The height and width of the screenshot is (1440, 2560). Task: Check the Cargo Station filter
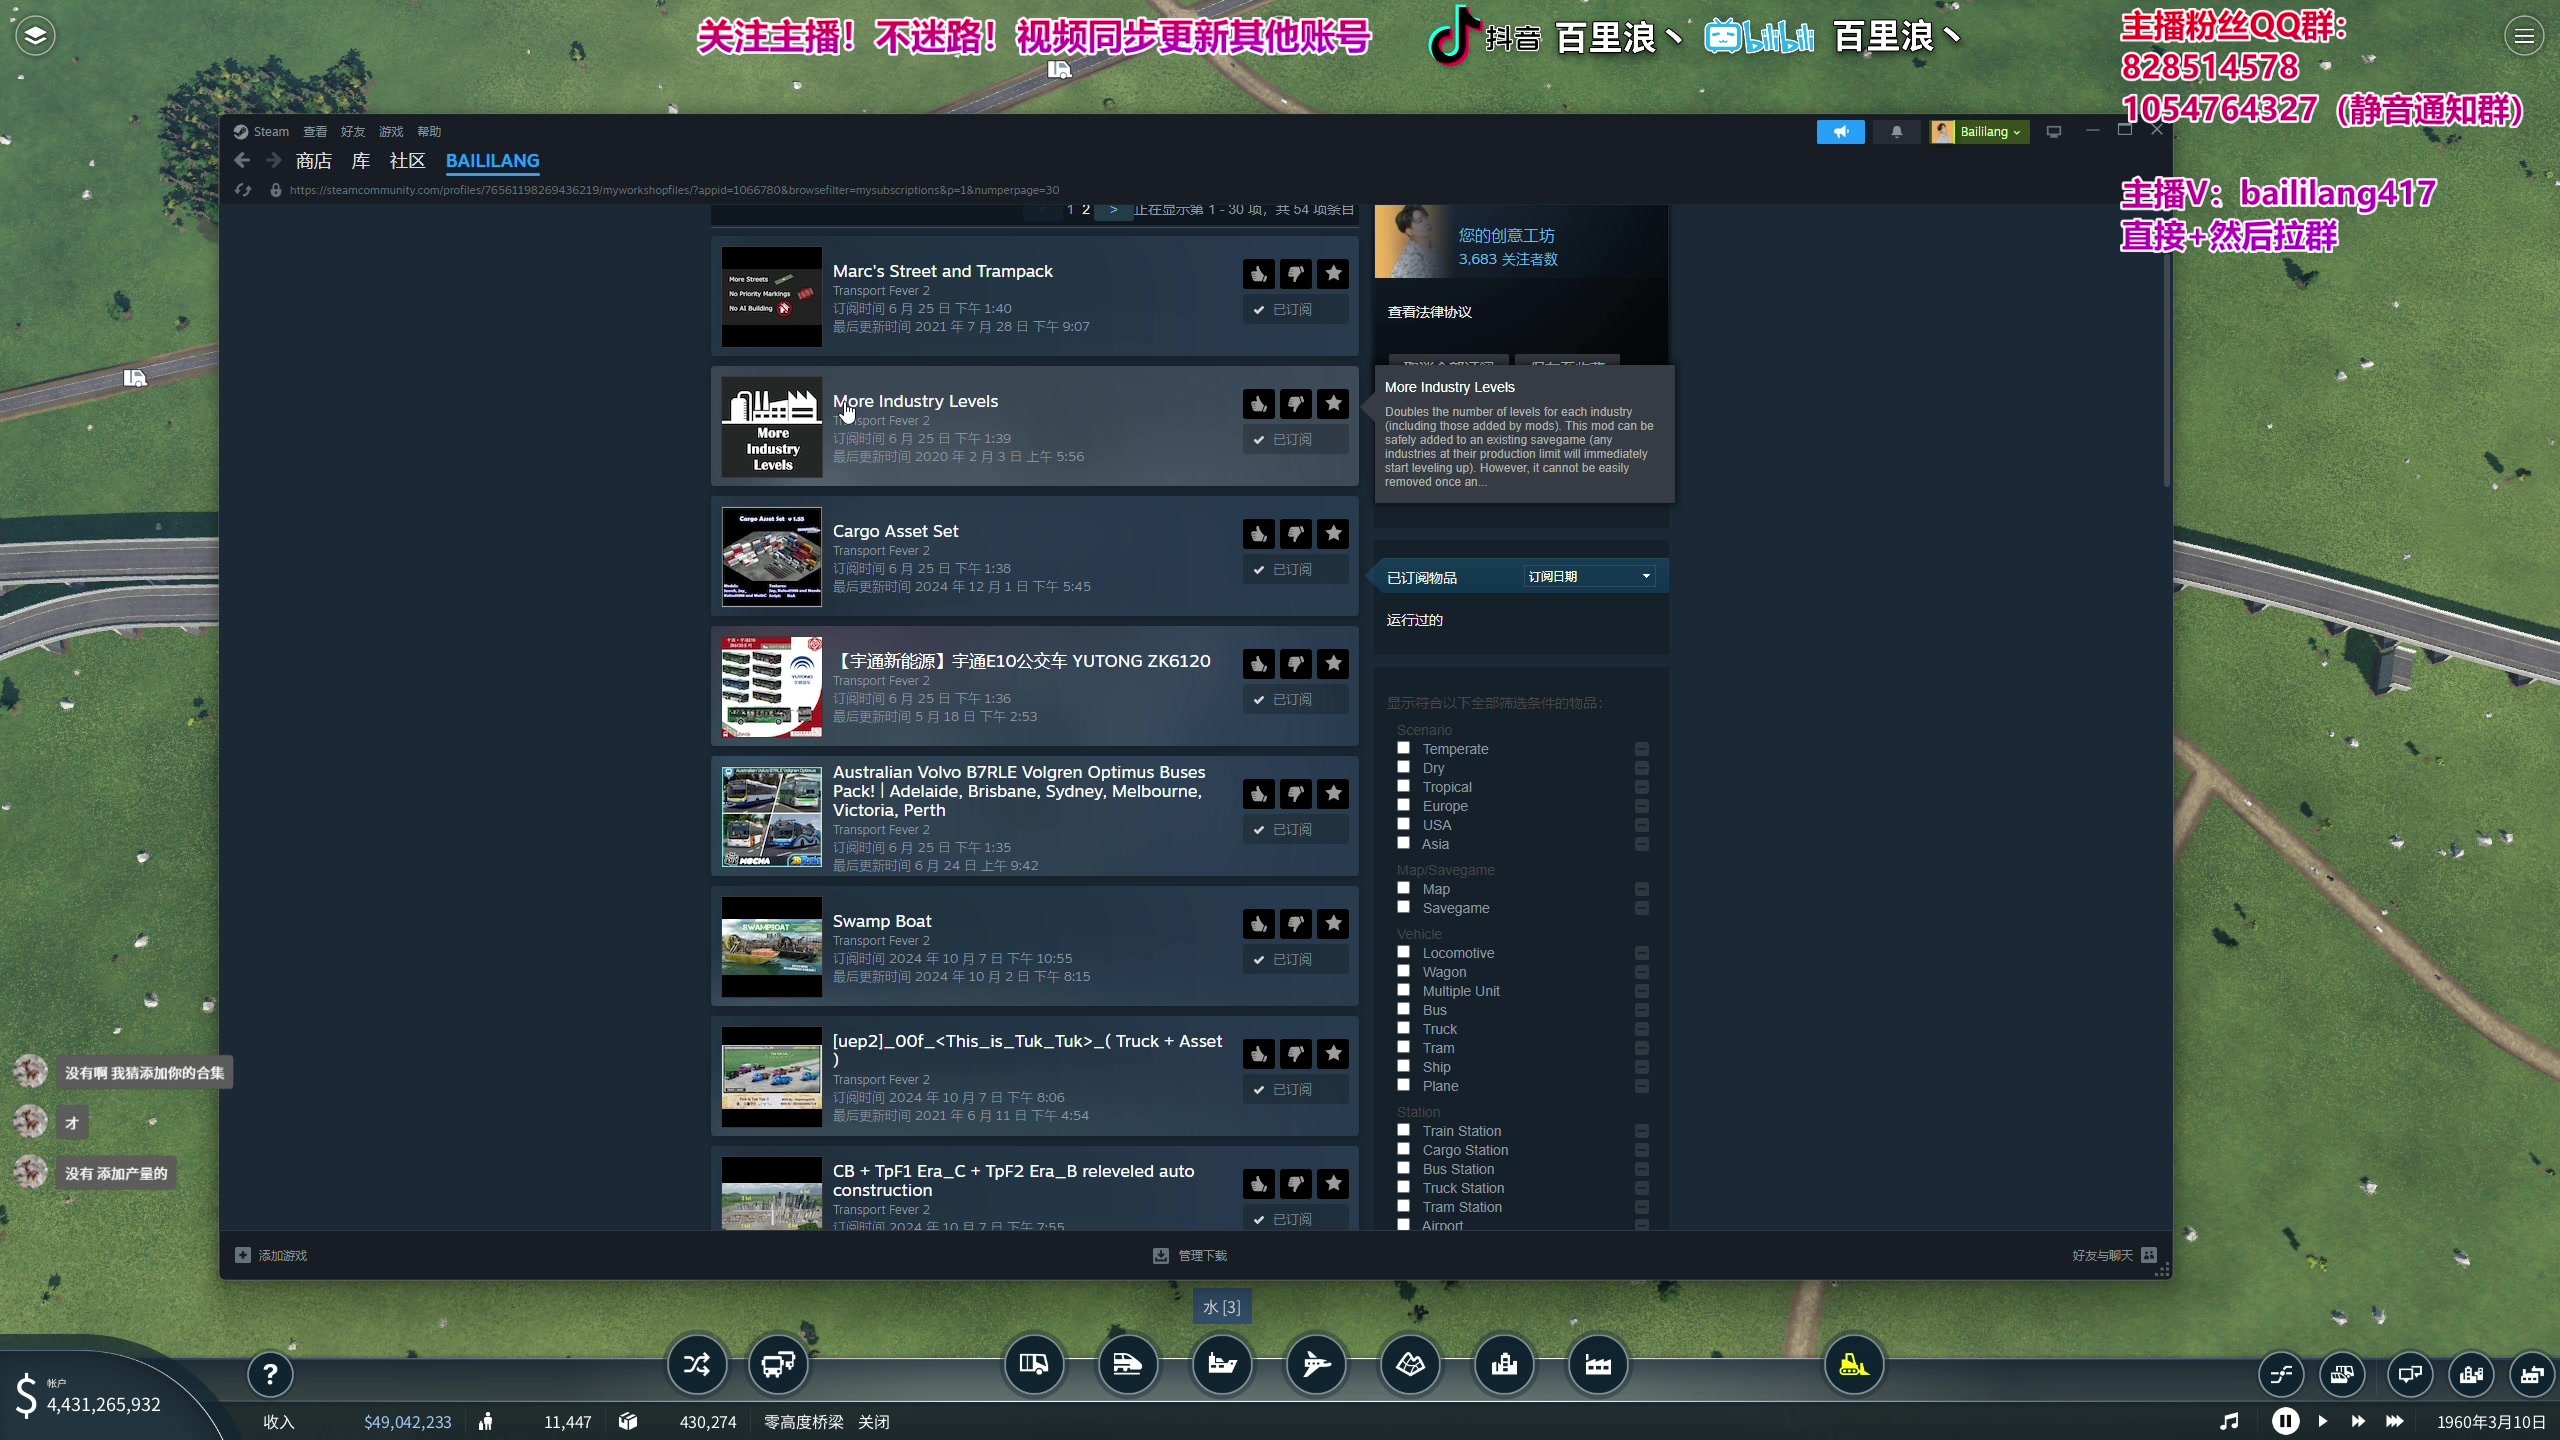click(1403, 1149)
